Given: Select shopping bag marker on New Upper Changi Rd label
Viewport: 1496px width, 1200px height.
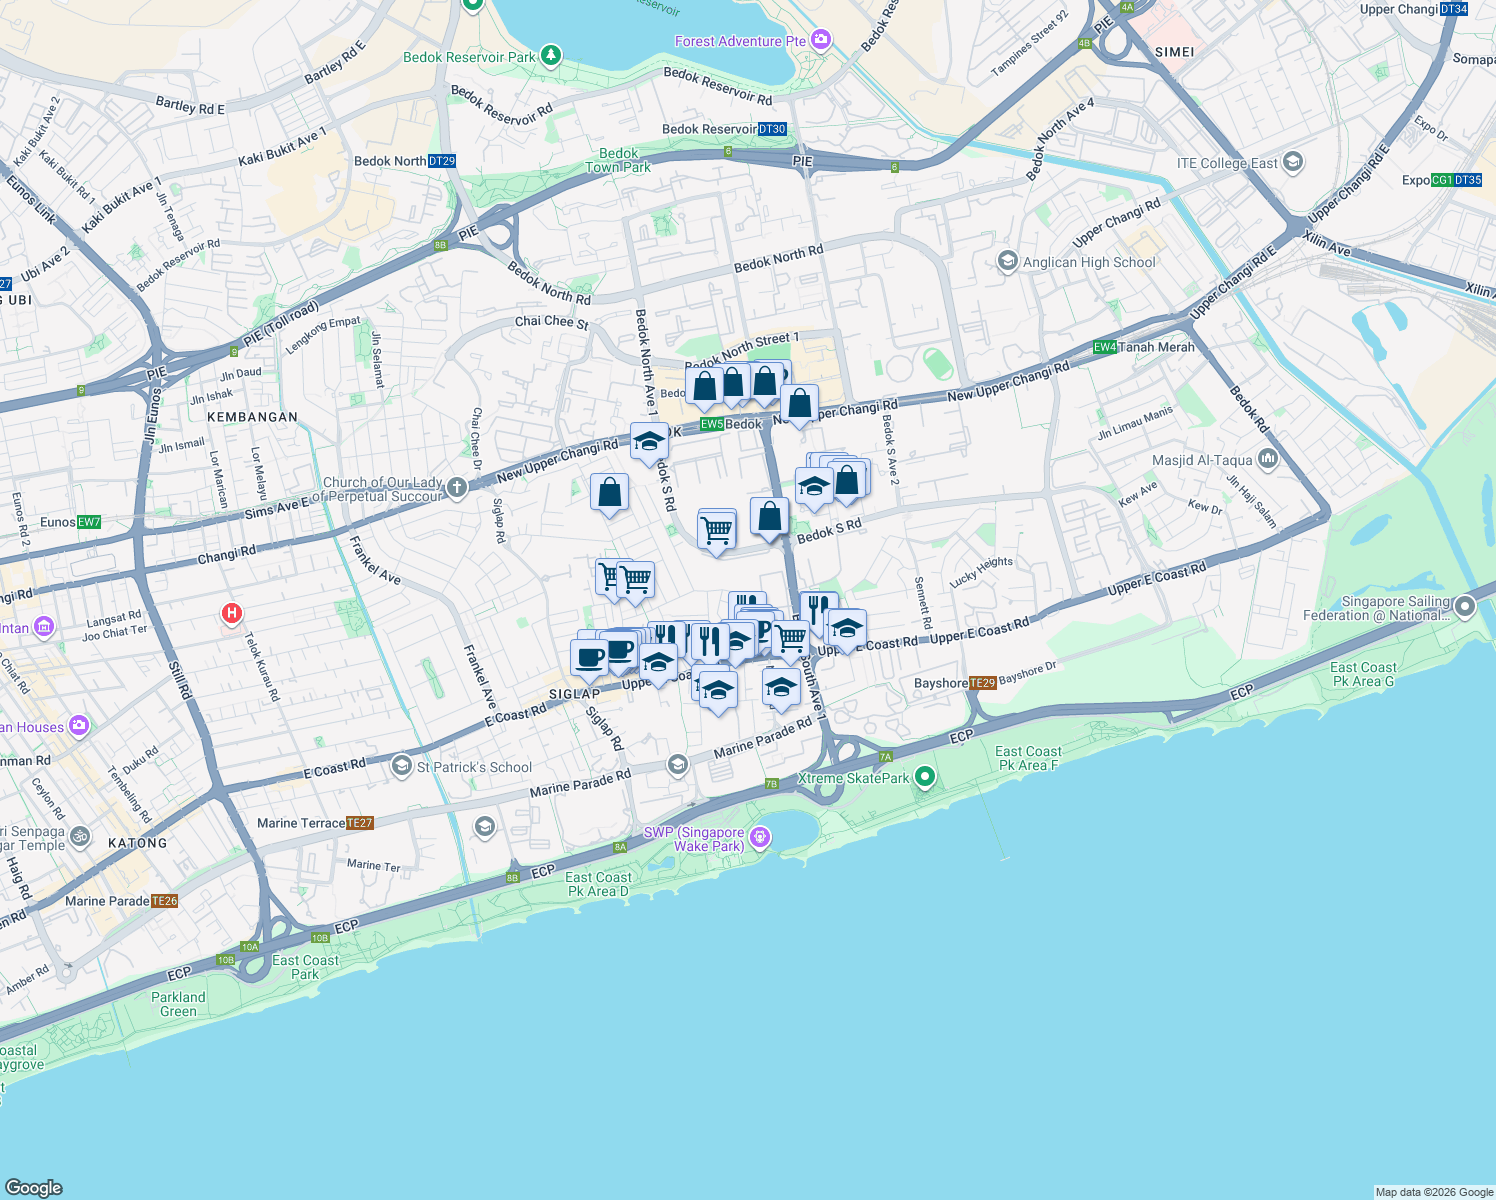Looking at the screenshot, I should tap(800, 404).
